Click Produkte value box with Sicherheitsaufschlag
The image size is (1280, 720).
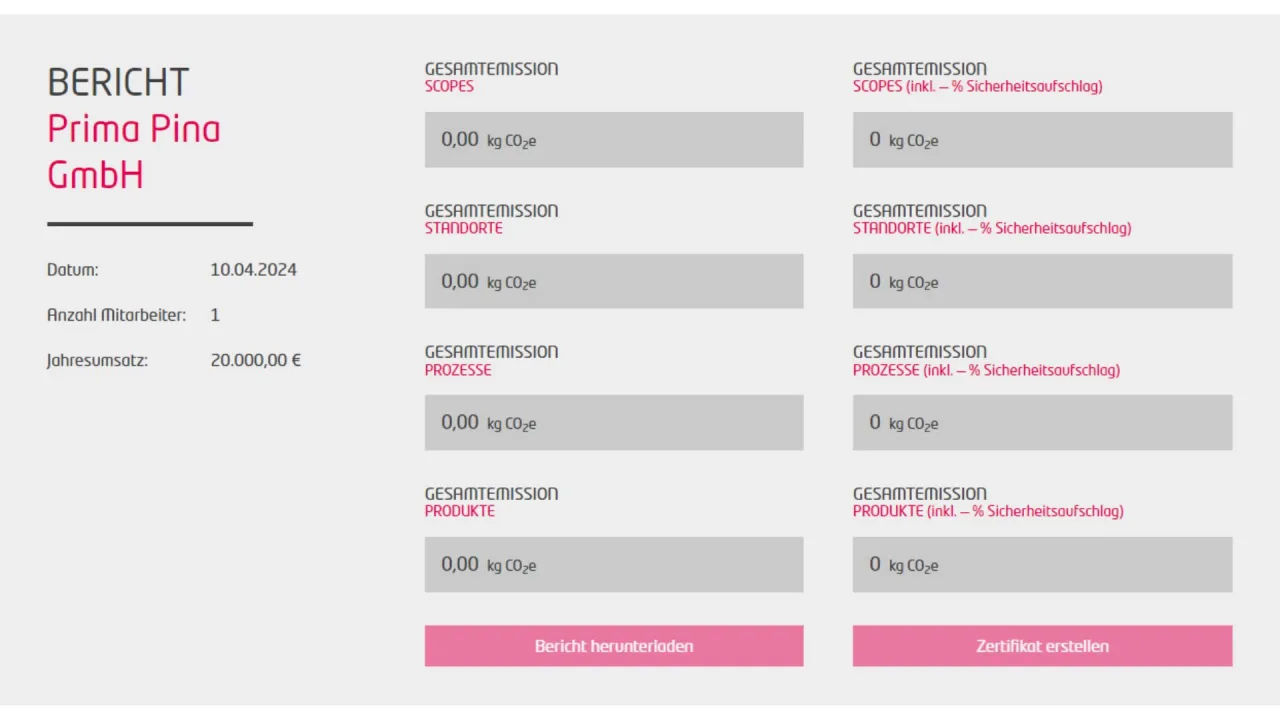pyautogui.click(x=1042, y=565)
